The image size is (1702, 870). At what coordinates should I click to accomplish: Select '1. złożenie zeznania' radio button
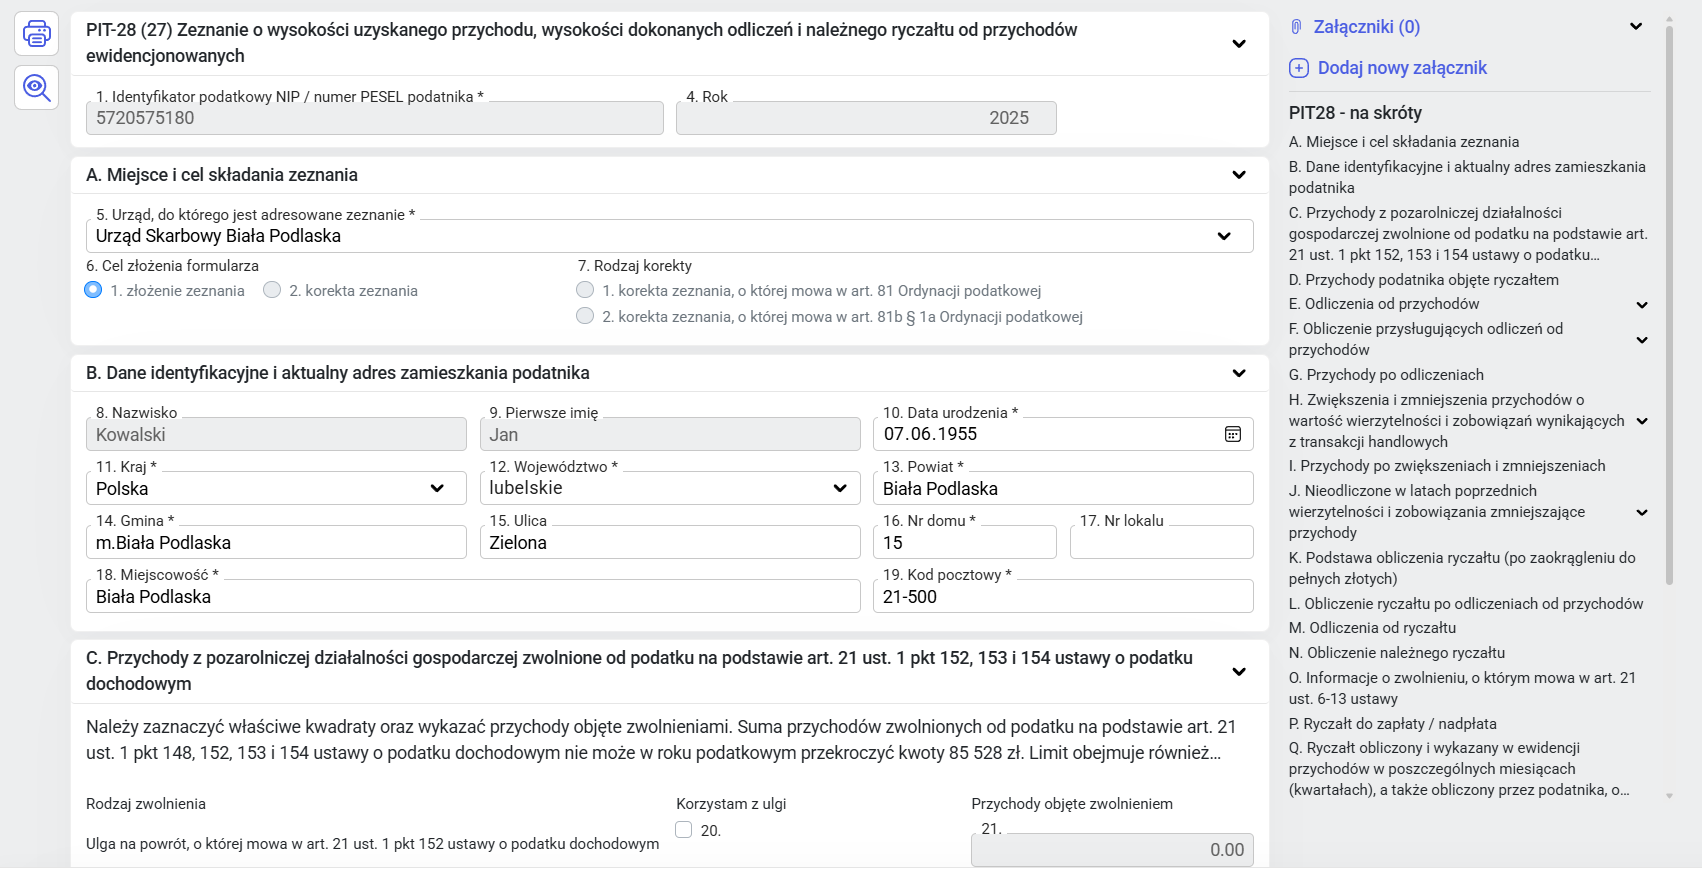pos(93,290)
